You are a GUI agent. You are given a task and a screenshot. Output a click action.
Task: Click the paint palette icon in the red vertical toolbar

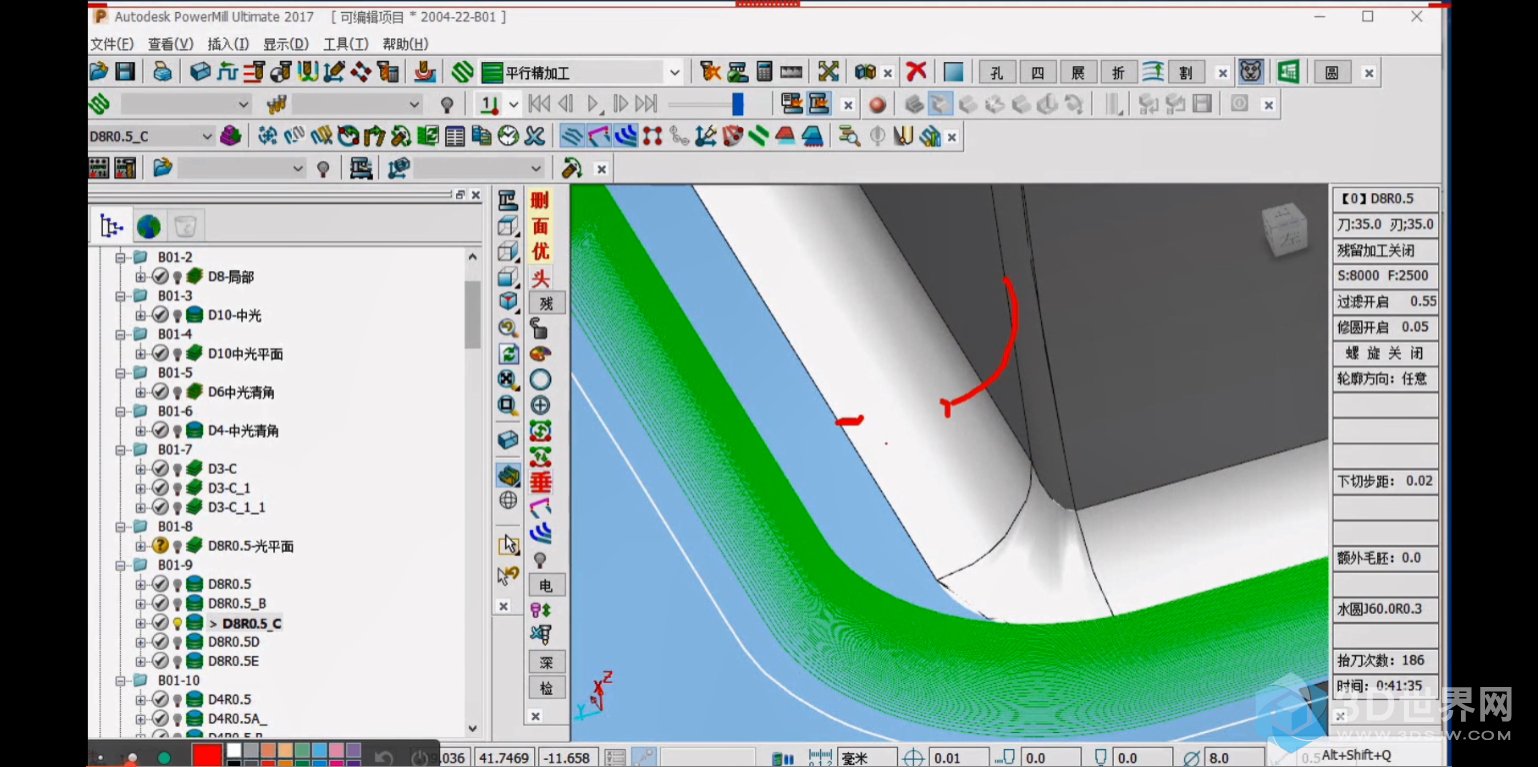tap(540, 354)
